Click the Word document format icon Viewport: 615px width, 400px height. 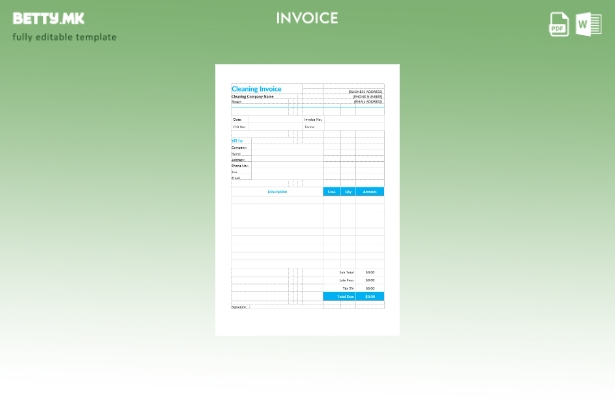(589, 25)
